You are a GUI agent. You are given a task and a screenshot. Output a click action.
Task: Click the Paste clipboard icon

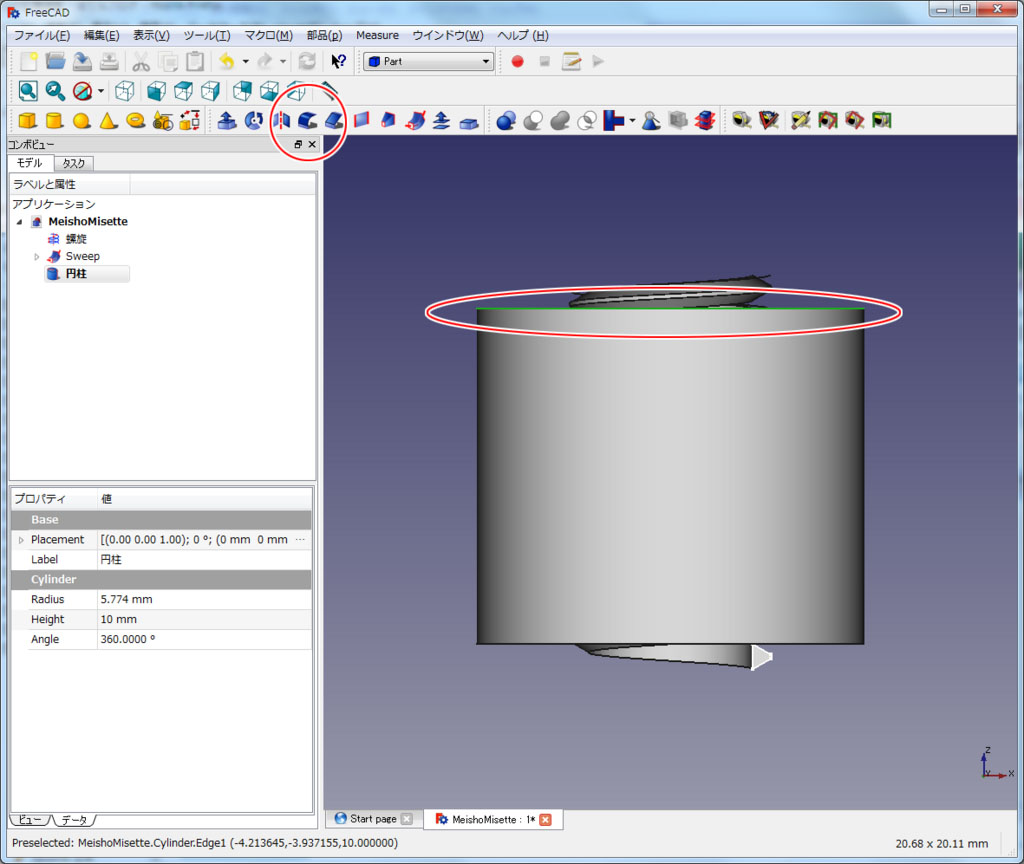pyautogui.click(x=195, y=61)
